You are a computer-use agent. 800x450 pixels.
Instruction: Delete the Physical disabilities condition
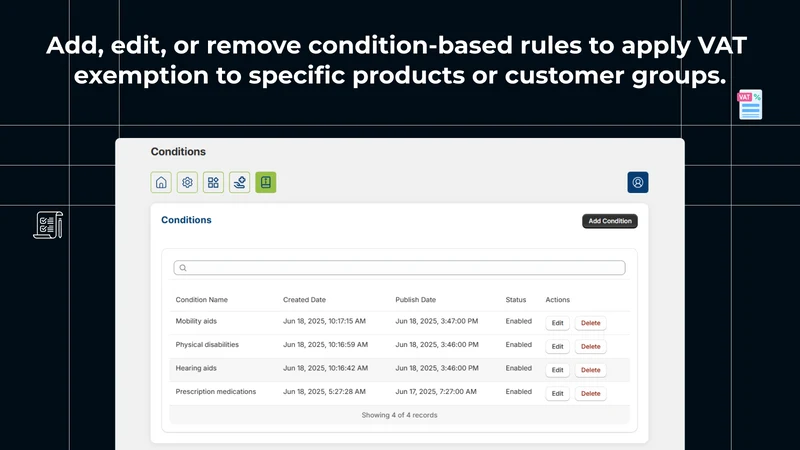pyautogui.click(x=590, y=346)
